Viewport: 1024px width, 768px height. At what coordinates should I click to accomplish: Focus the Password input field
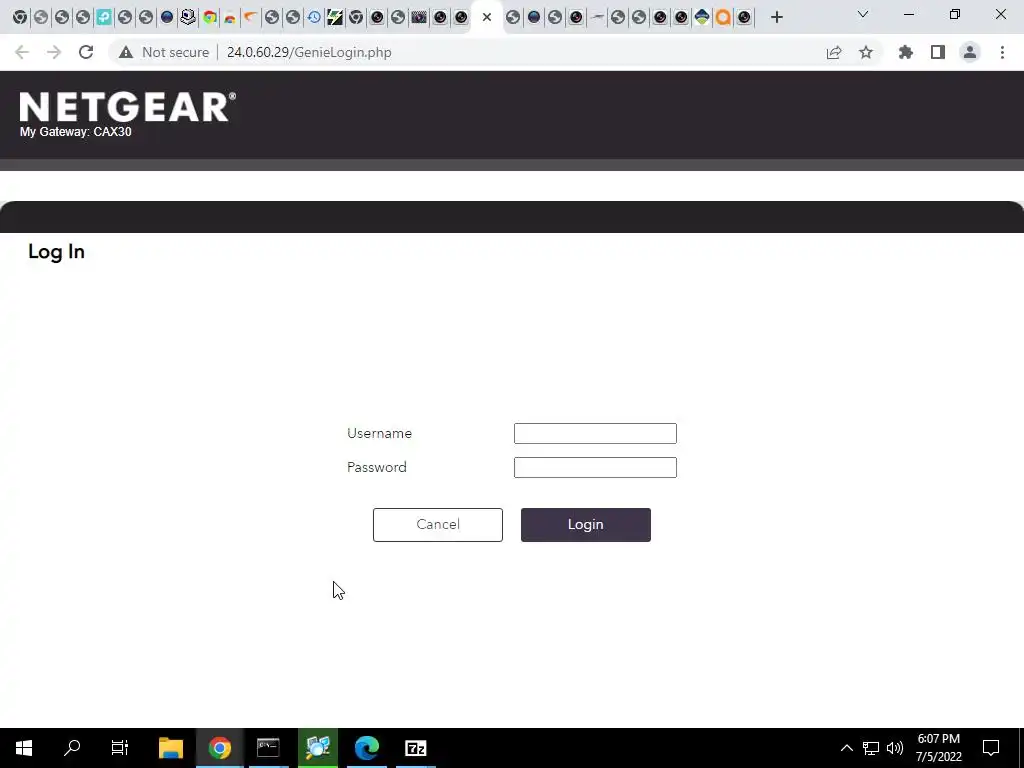[x=595, y=468]
